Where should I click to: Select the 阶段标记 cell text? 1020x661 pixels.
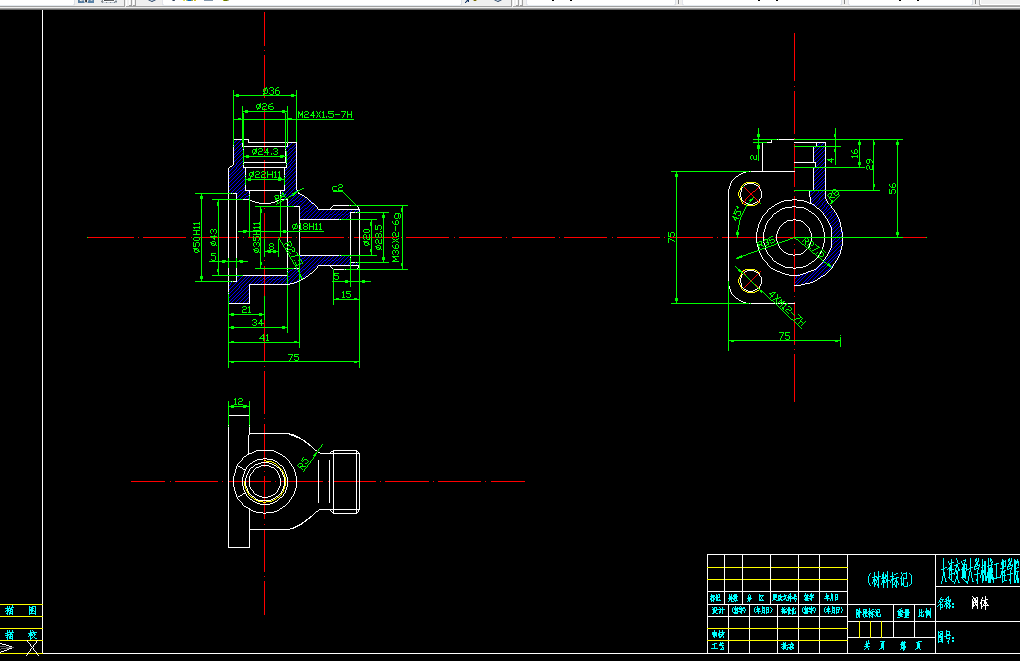coord(868,613)
